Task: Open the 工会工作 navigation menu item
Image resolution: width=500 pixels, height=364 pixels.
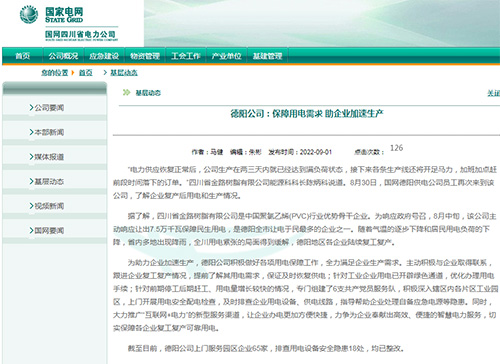Action: click(186, 56)
